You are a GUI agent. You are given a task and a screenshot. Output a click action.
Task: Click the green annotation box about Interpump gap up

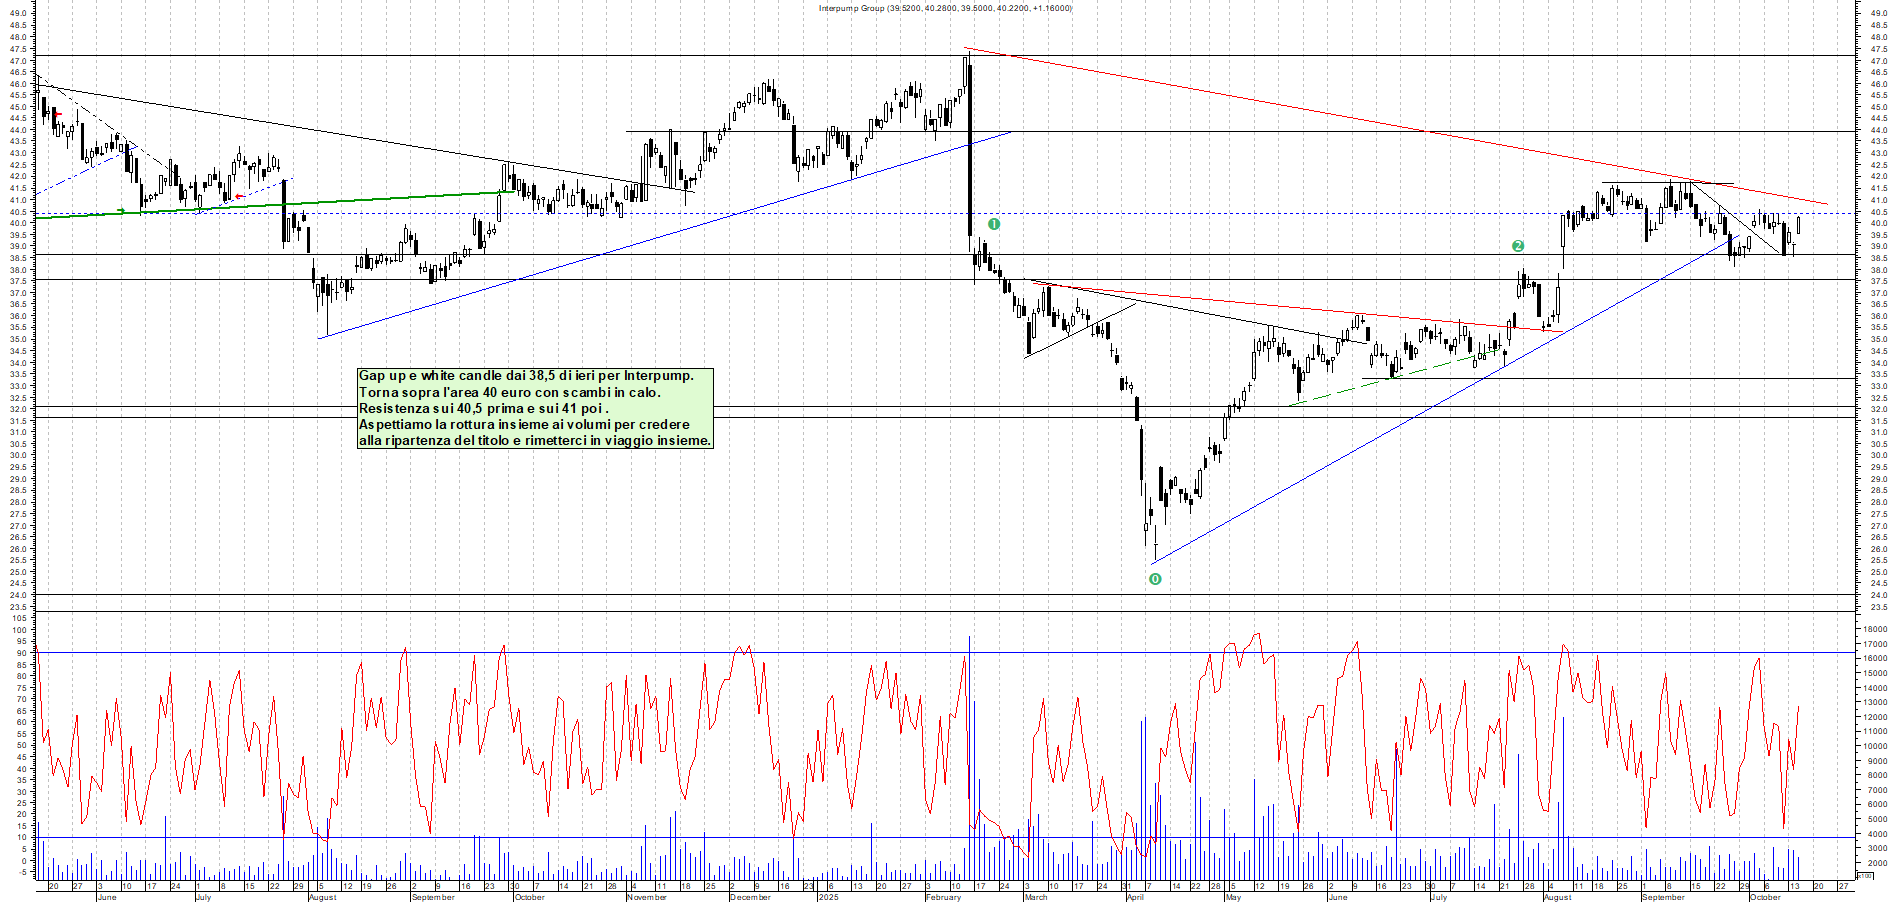click(x=535, y=408)
